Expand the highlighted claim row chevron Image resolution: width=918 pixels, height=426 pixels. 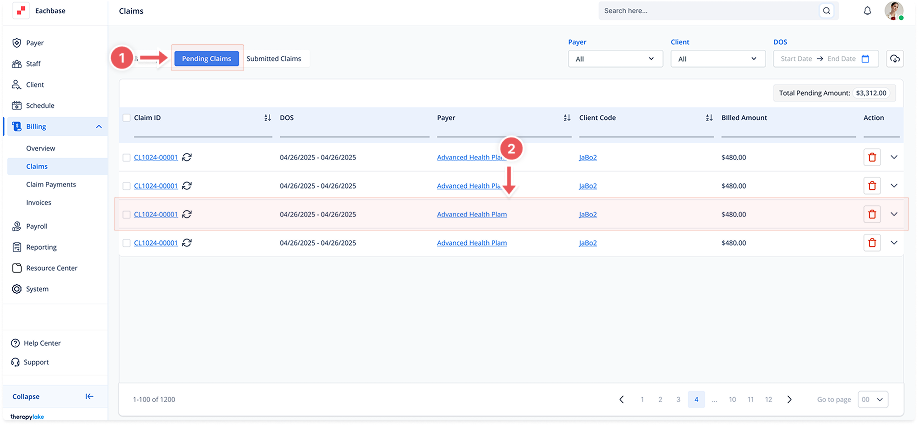[893, 214]
